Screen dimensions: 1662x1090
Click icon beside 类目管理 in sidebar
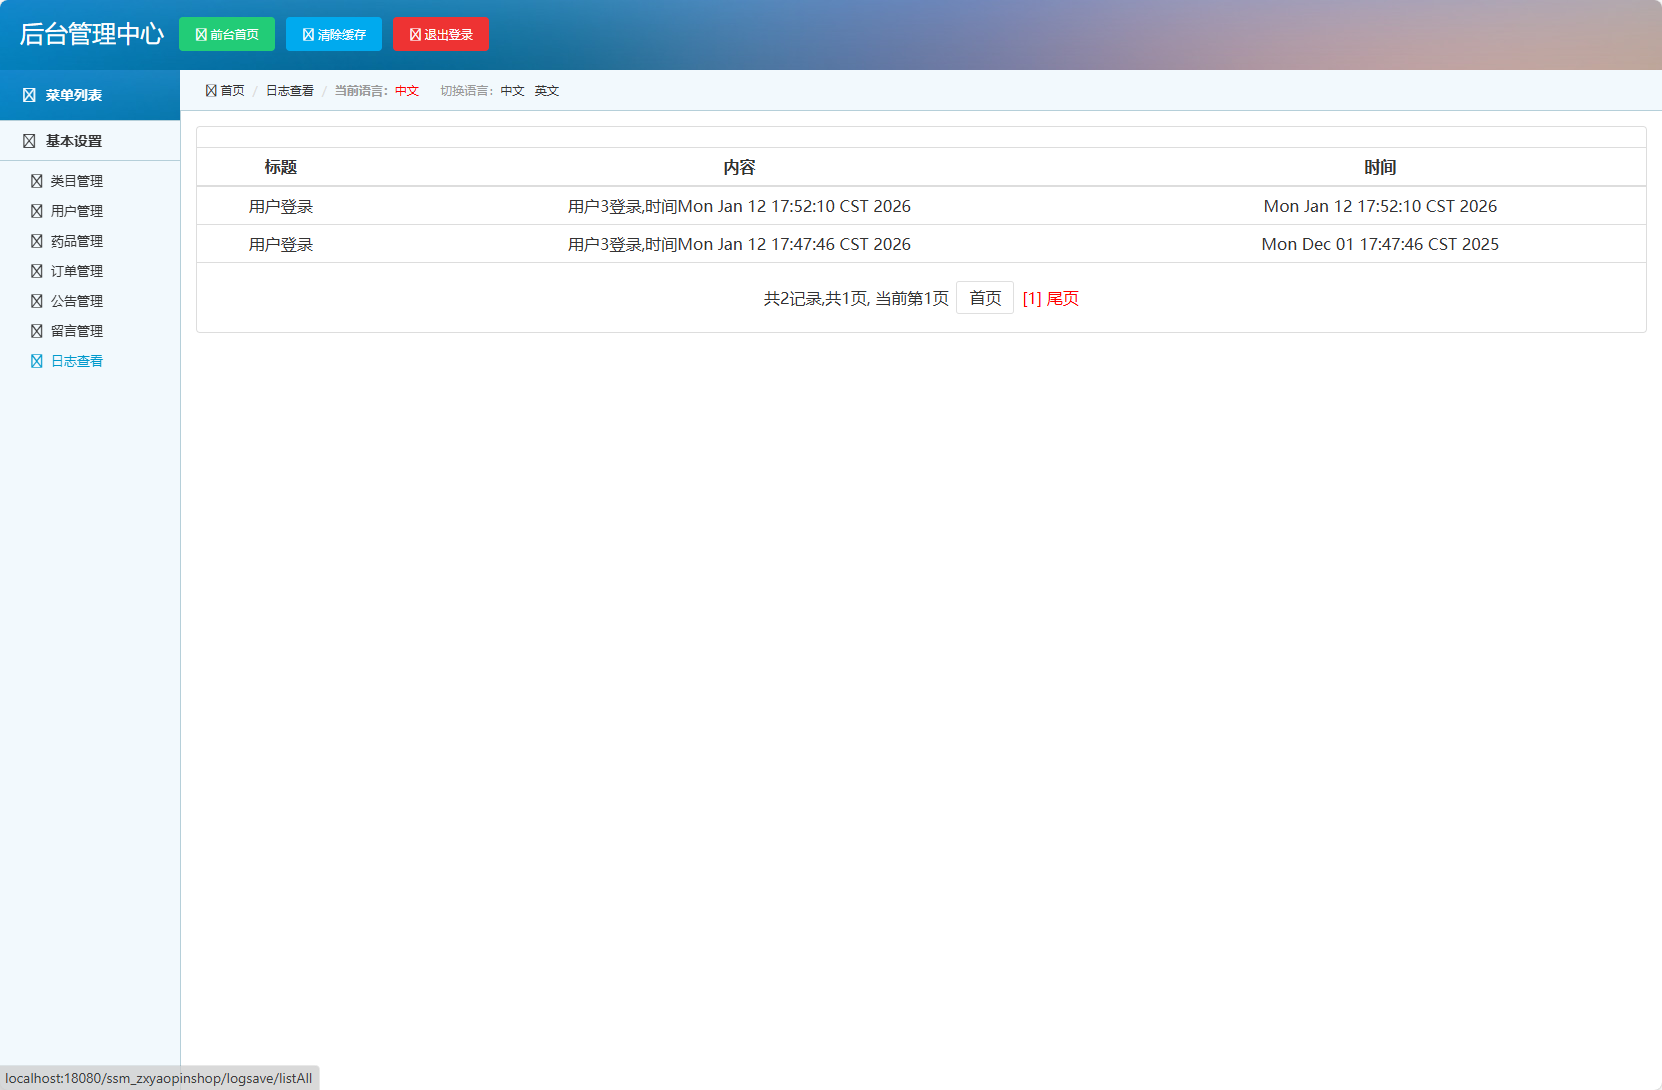tap(37, 181)
